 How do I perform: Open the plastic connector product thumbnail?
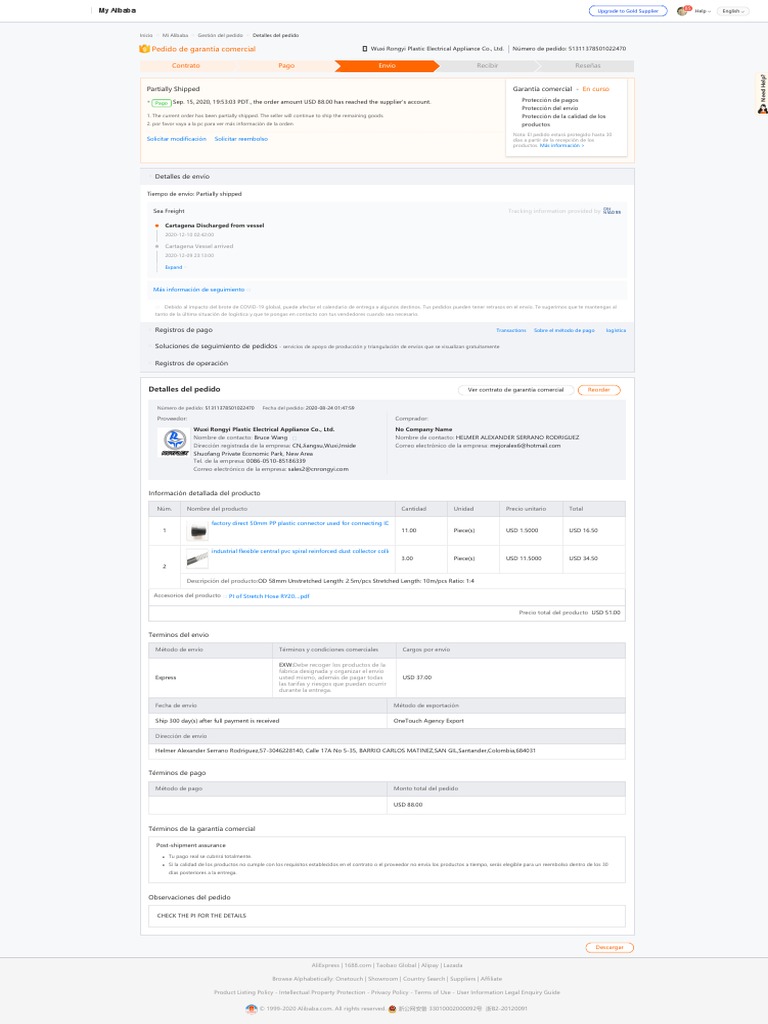(x=198, y=529)
